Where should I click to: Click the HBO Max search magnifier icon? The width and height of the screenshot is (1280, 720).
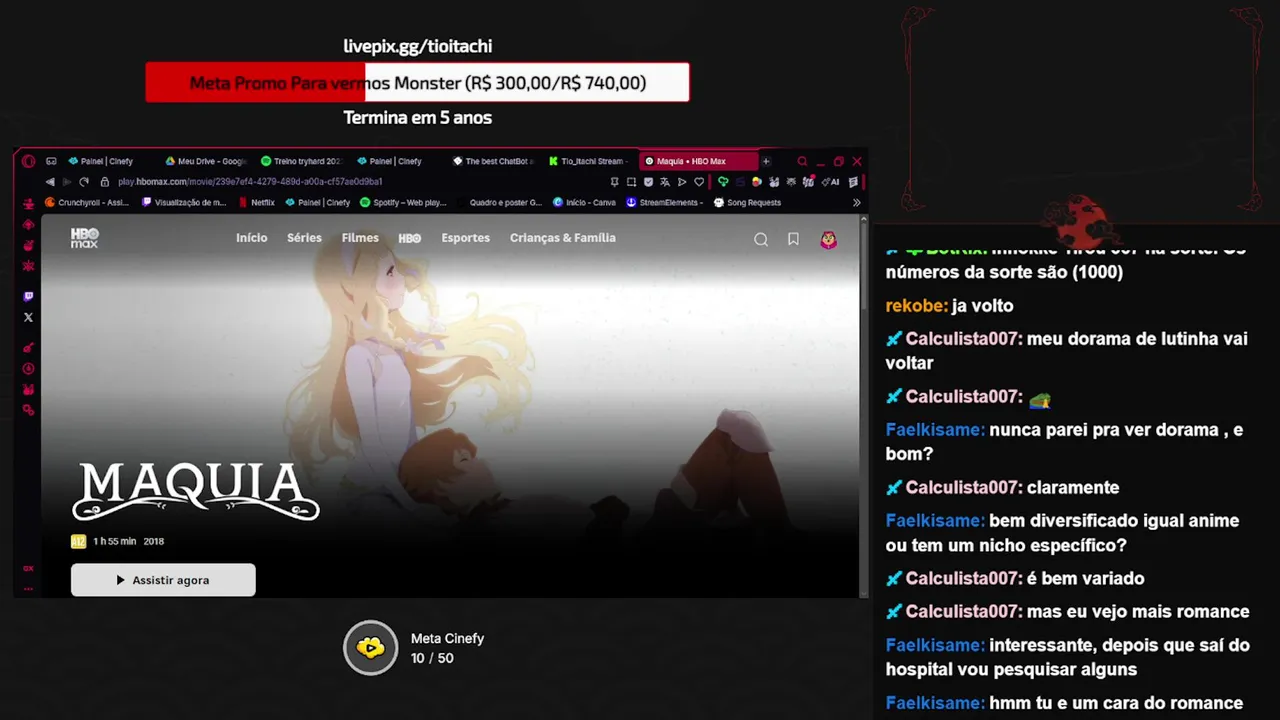pyautogui.click(x=761, y=239)
